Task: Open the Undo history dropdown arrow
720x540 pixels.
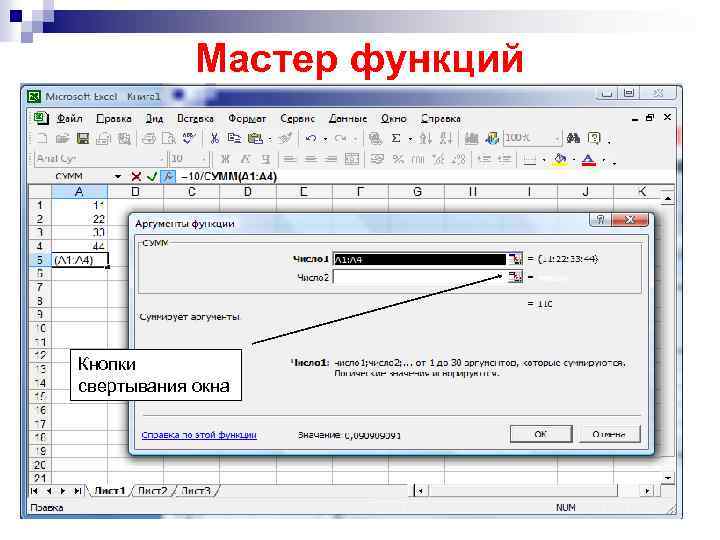Action: [x=325, y=139]
